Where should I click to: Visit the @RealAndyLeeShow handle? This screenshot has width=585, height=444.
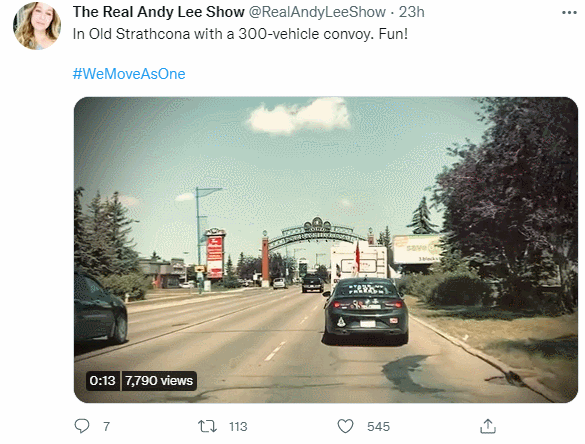pos(317,12)
